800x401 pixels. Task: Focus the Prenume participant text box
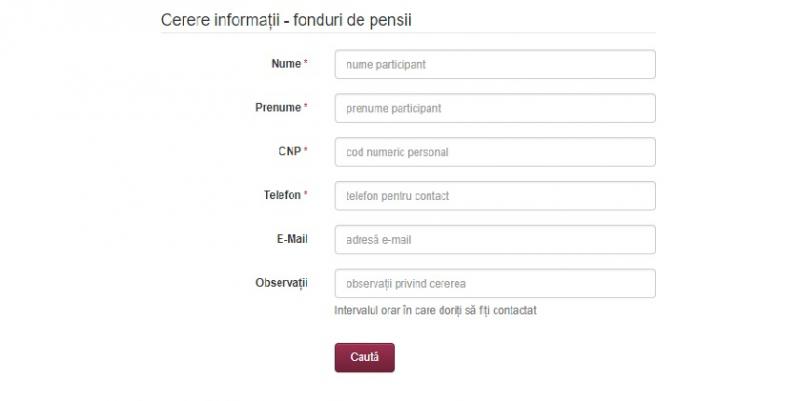[495, 108]
